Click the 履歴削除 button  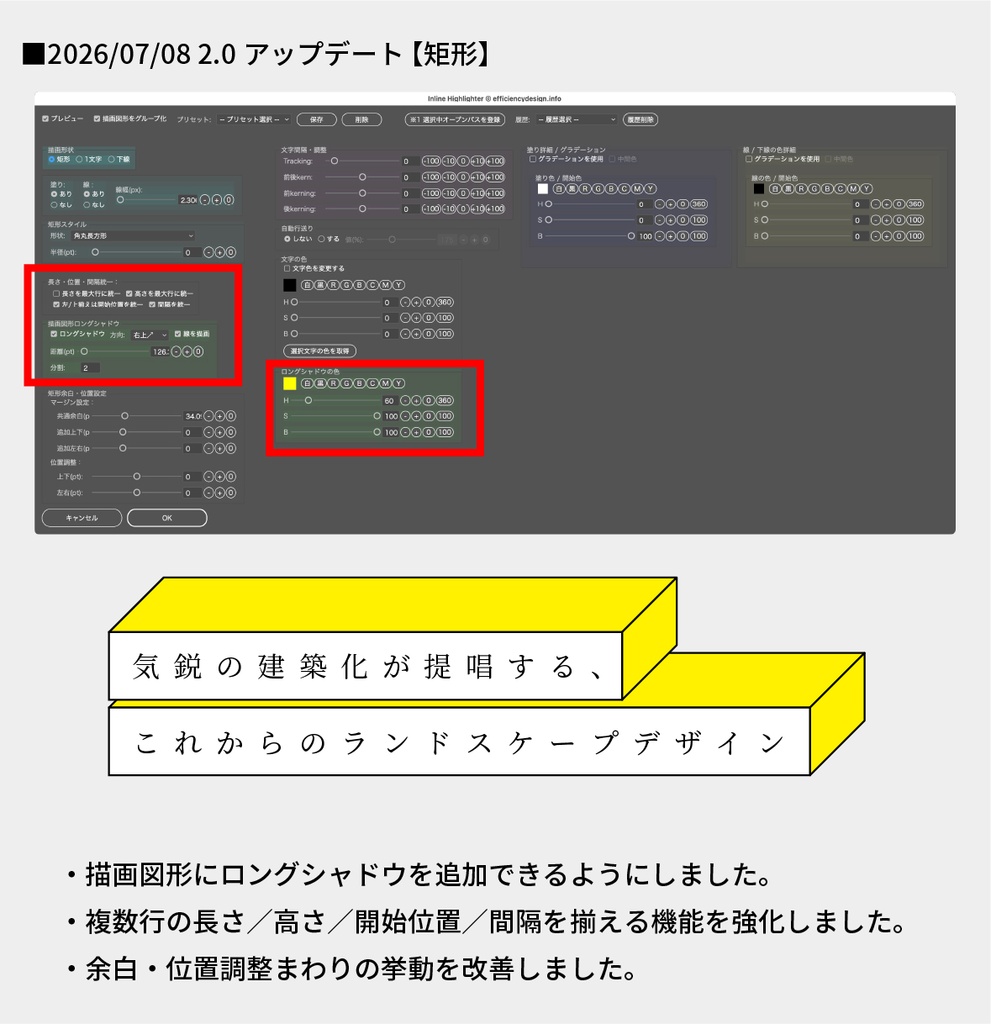pyautogui.click(x=640, y=120)
